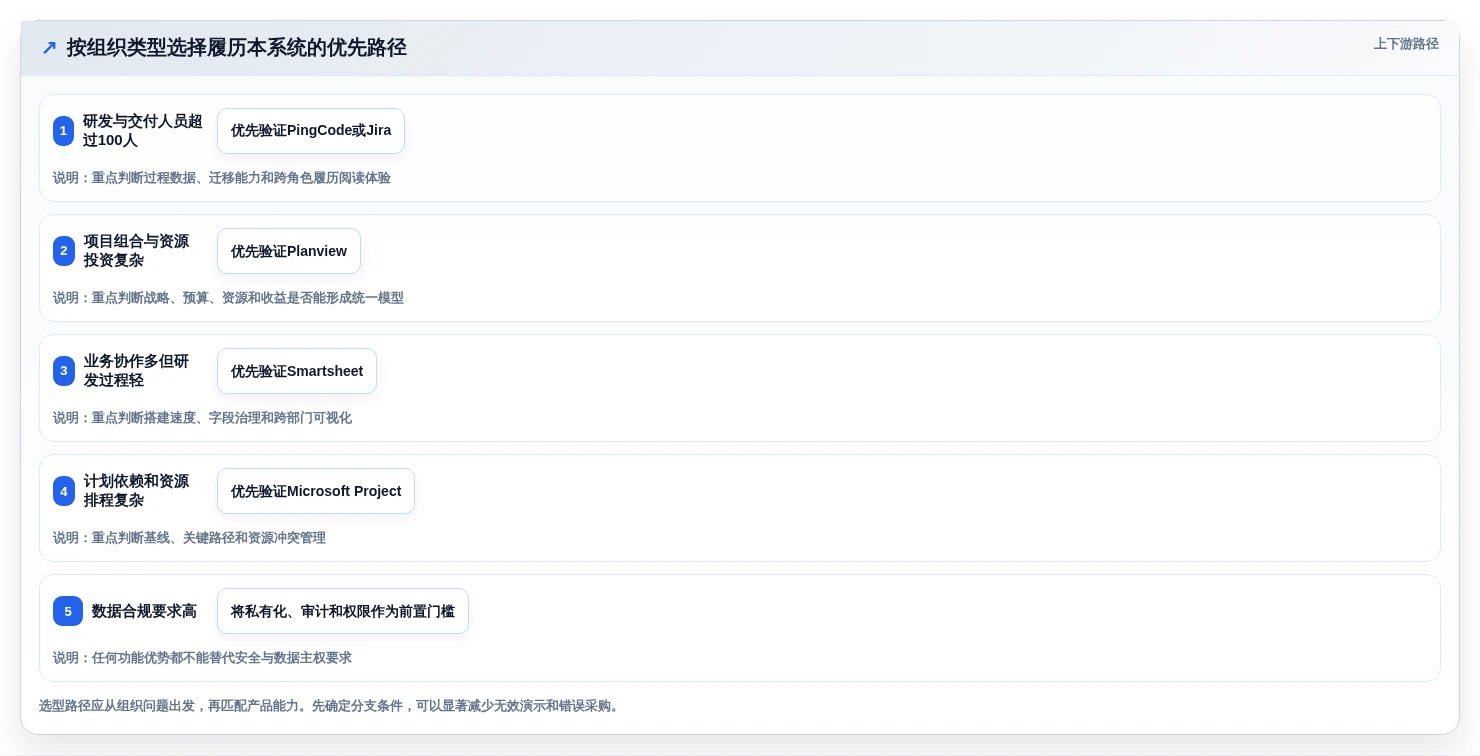Image resolution: width=1480 pixels, height=756 pixels.
Task: Select step badge number 5
Action: coord(68,611)
